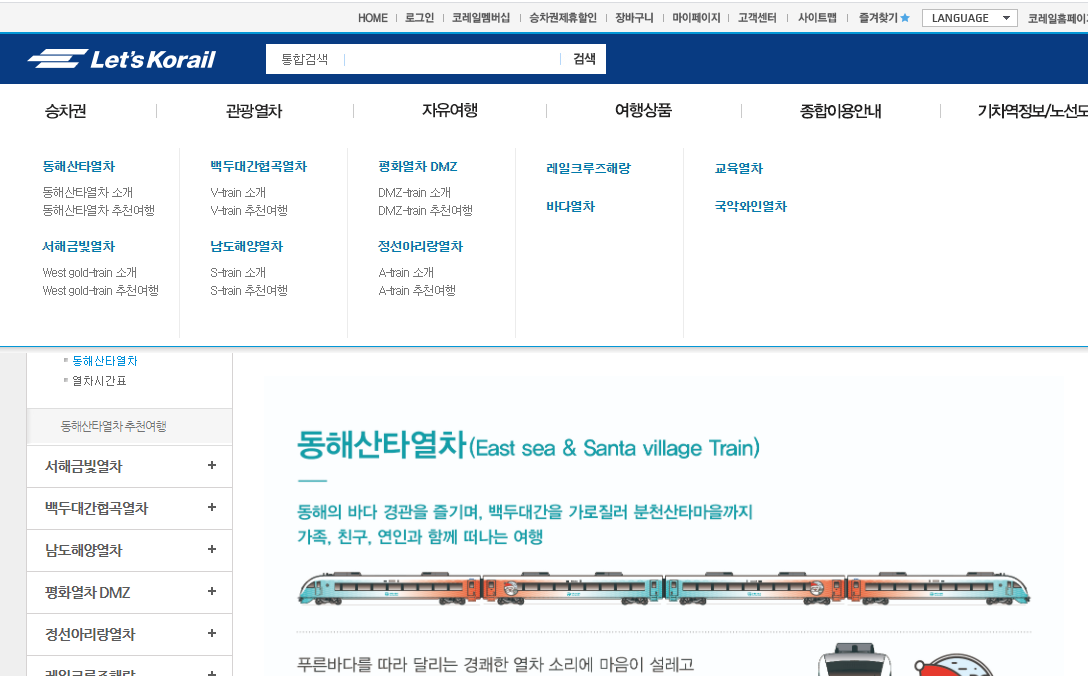Open 동해산타열차 추천여행 in mega menu
The width and height of the screenshot is (1088, 676).
(99, 210)
